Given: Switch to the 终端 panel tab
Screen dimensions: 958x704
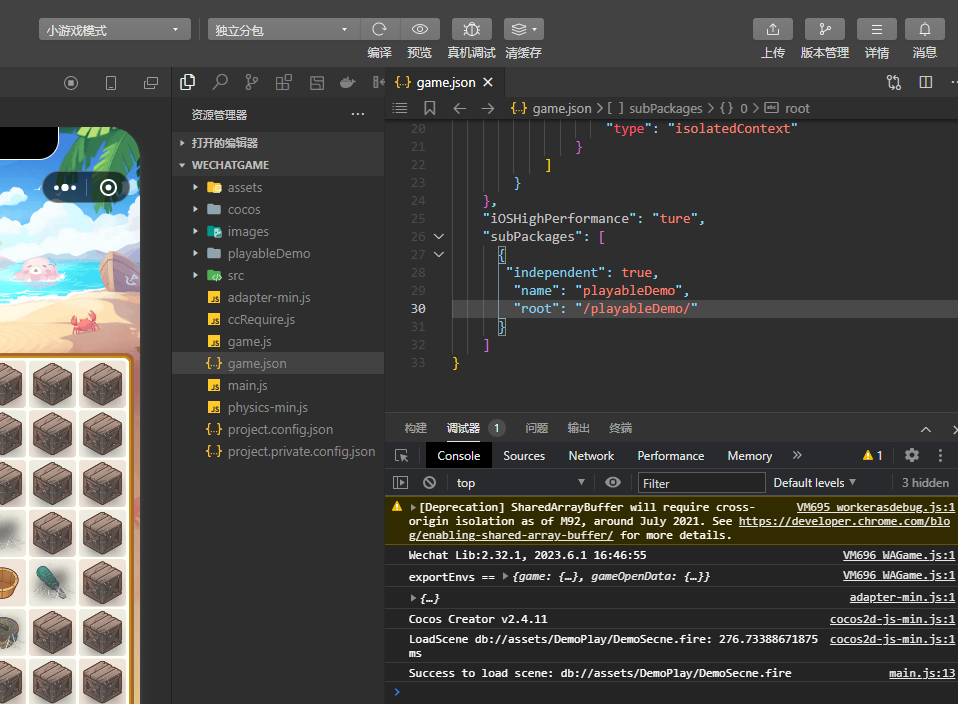Looking at the screenshot, I should tap(620, 428).
